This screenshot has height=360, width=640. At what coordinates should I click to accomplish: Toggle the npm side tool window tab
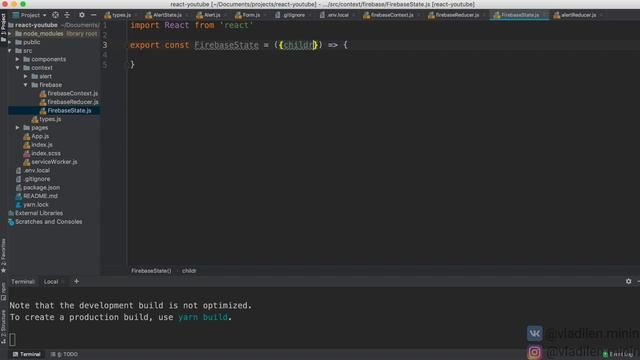(3, 291)
